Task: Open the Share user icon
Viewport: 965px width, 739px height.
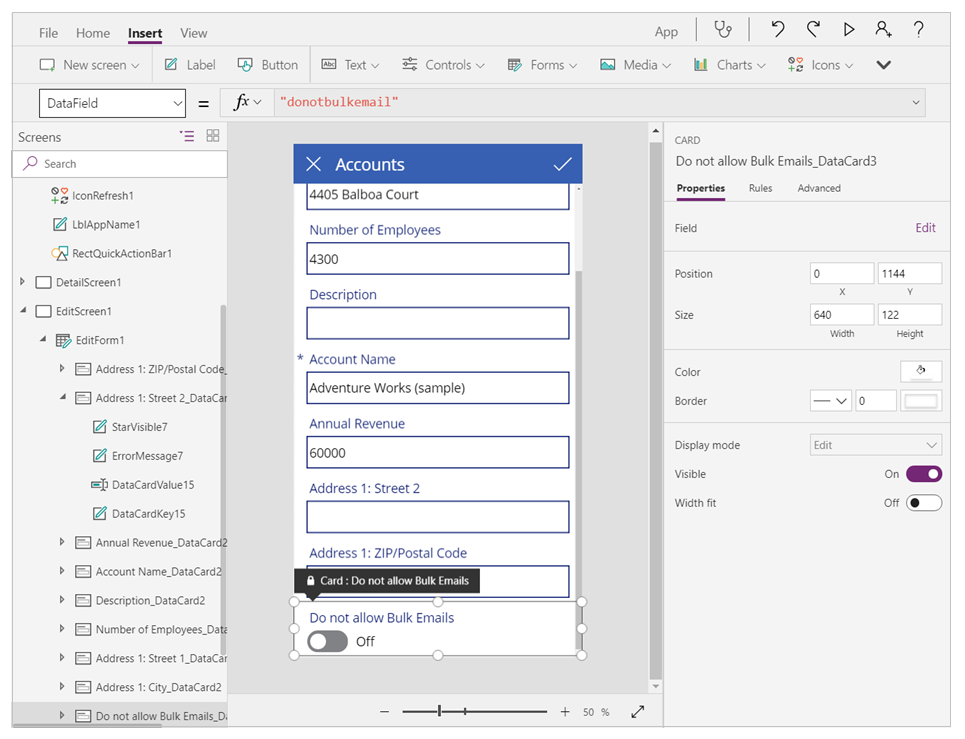Action: pos(883,30)
